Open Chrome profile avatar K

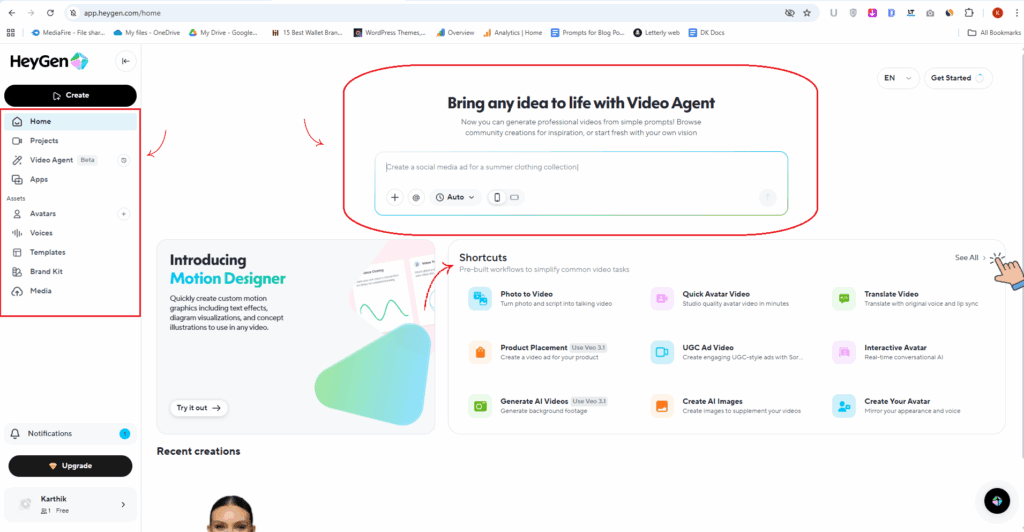pos(997,12)
